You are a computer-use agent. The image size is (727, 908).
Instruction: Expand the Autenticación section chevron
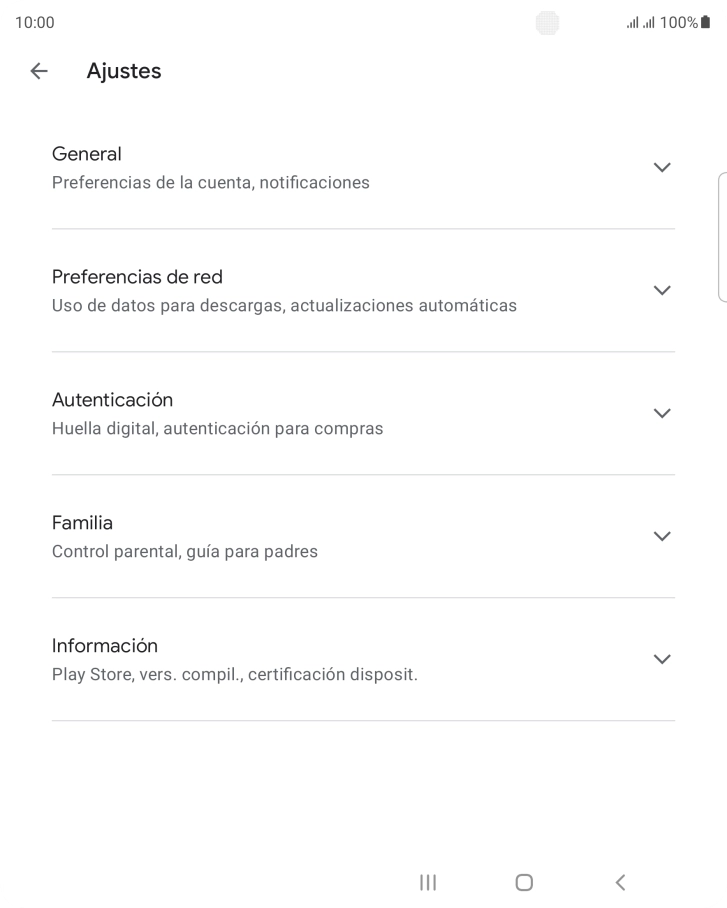click(x=661, y=413)
